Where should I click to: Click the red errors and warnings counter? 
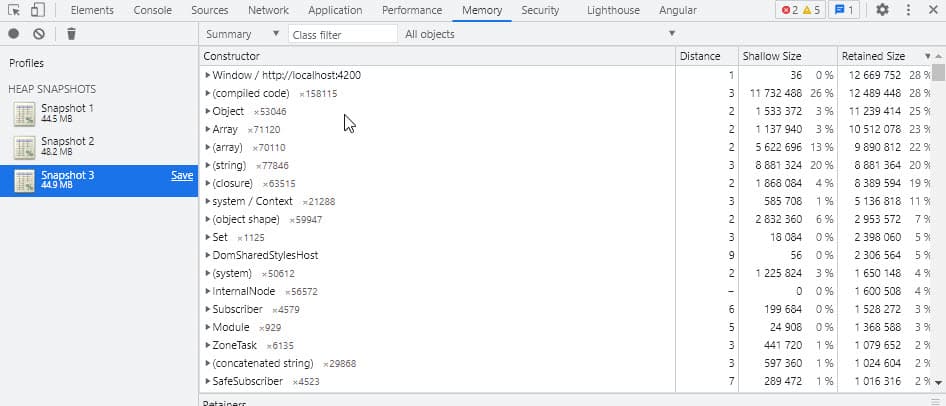(x=801, y=10)
